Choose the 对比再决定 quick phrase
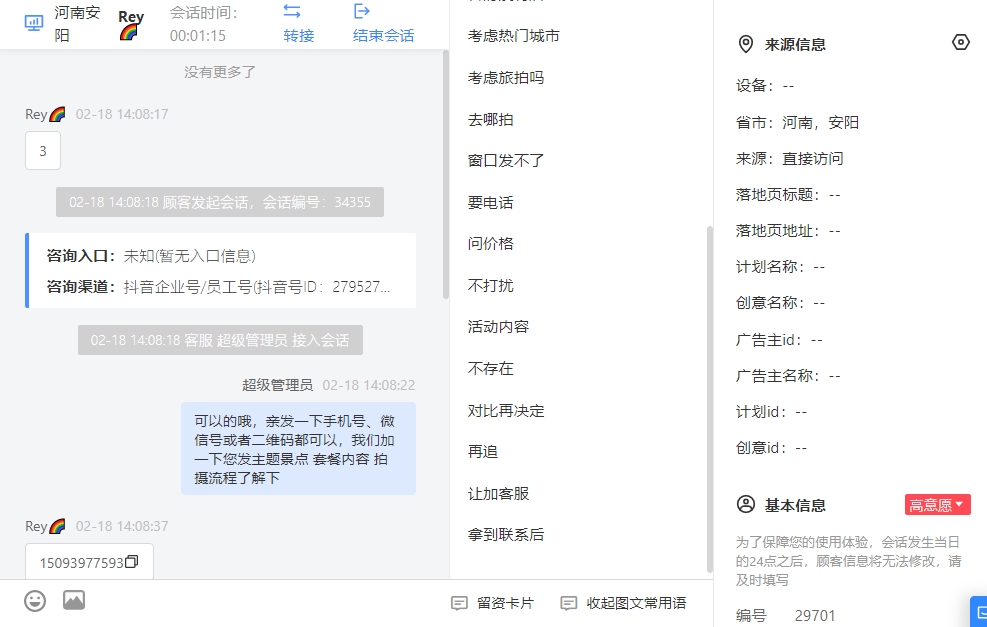Viewport: 987px width, 627px height. (506, 411)
